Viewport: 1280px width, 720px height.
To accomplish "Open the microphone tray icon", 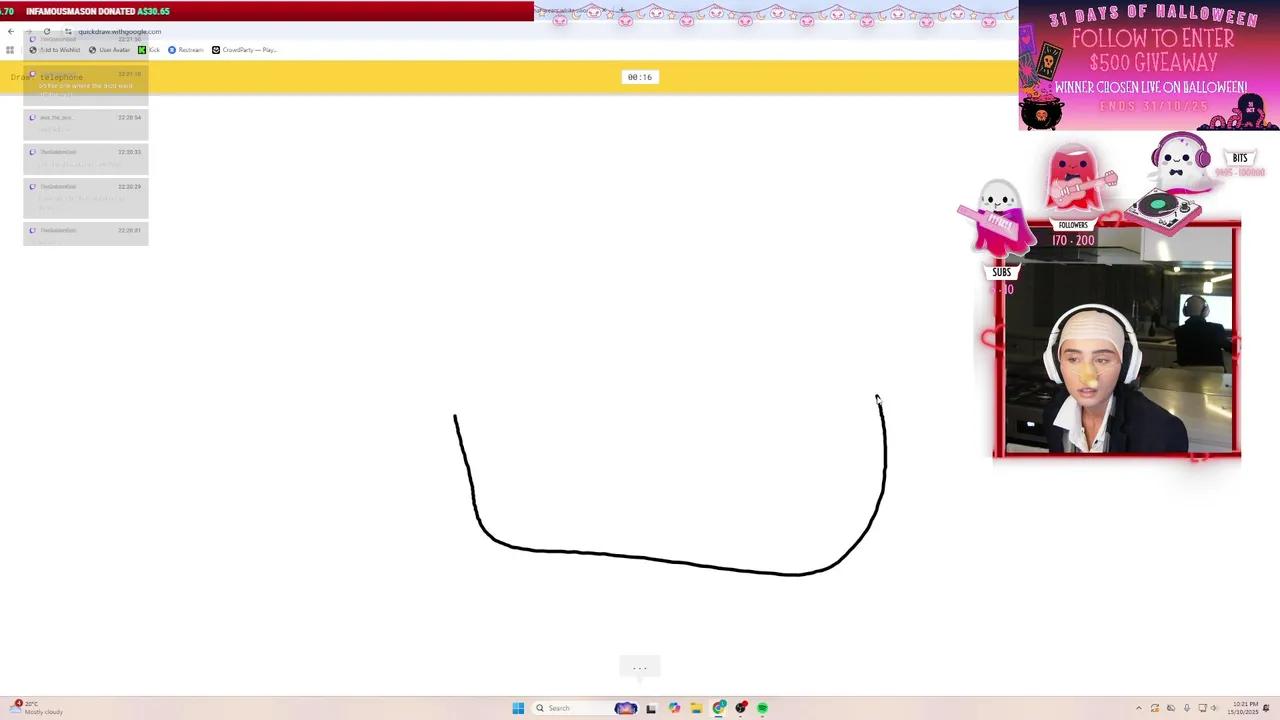I will tap(1187, 708).
